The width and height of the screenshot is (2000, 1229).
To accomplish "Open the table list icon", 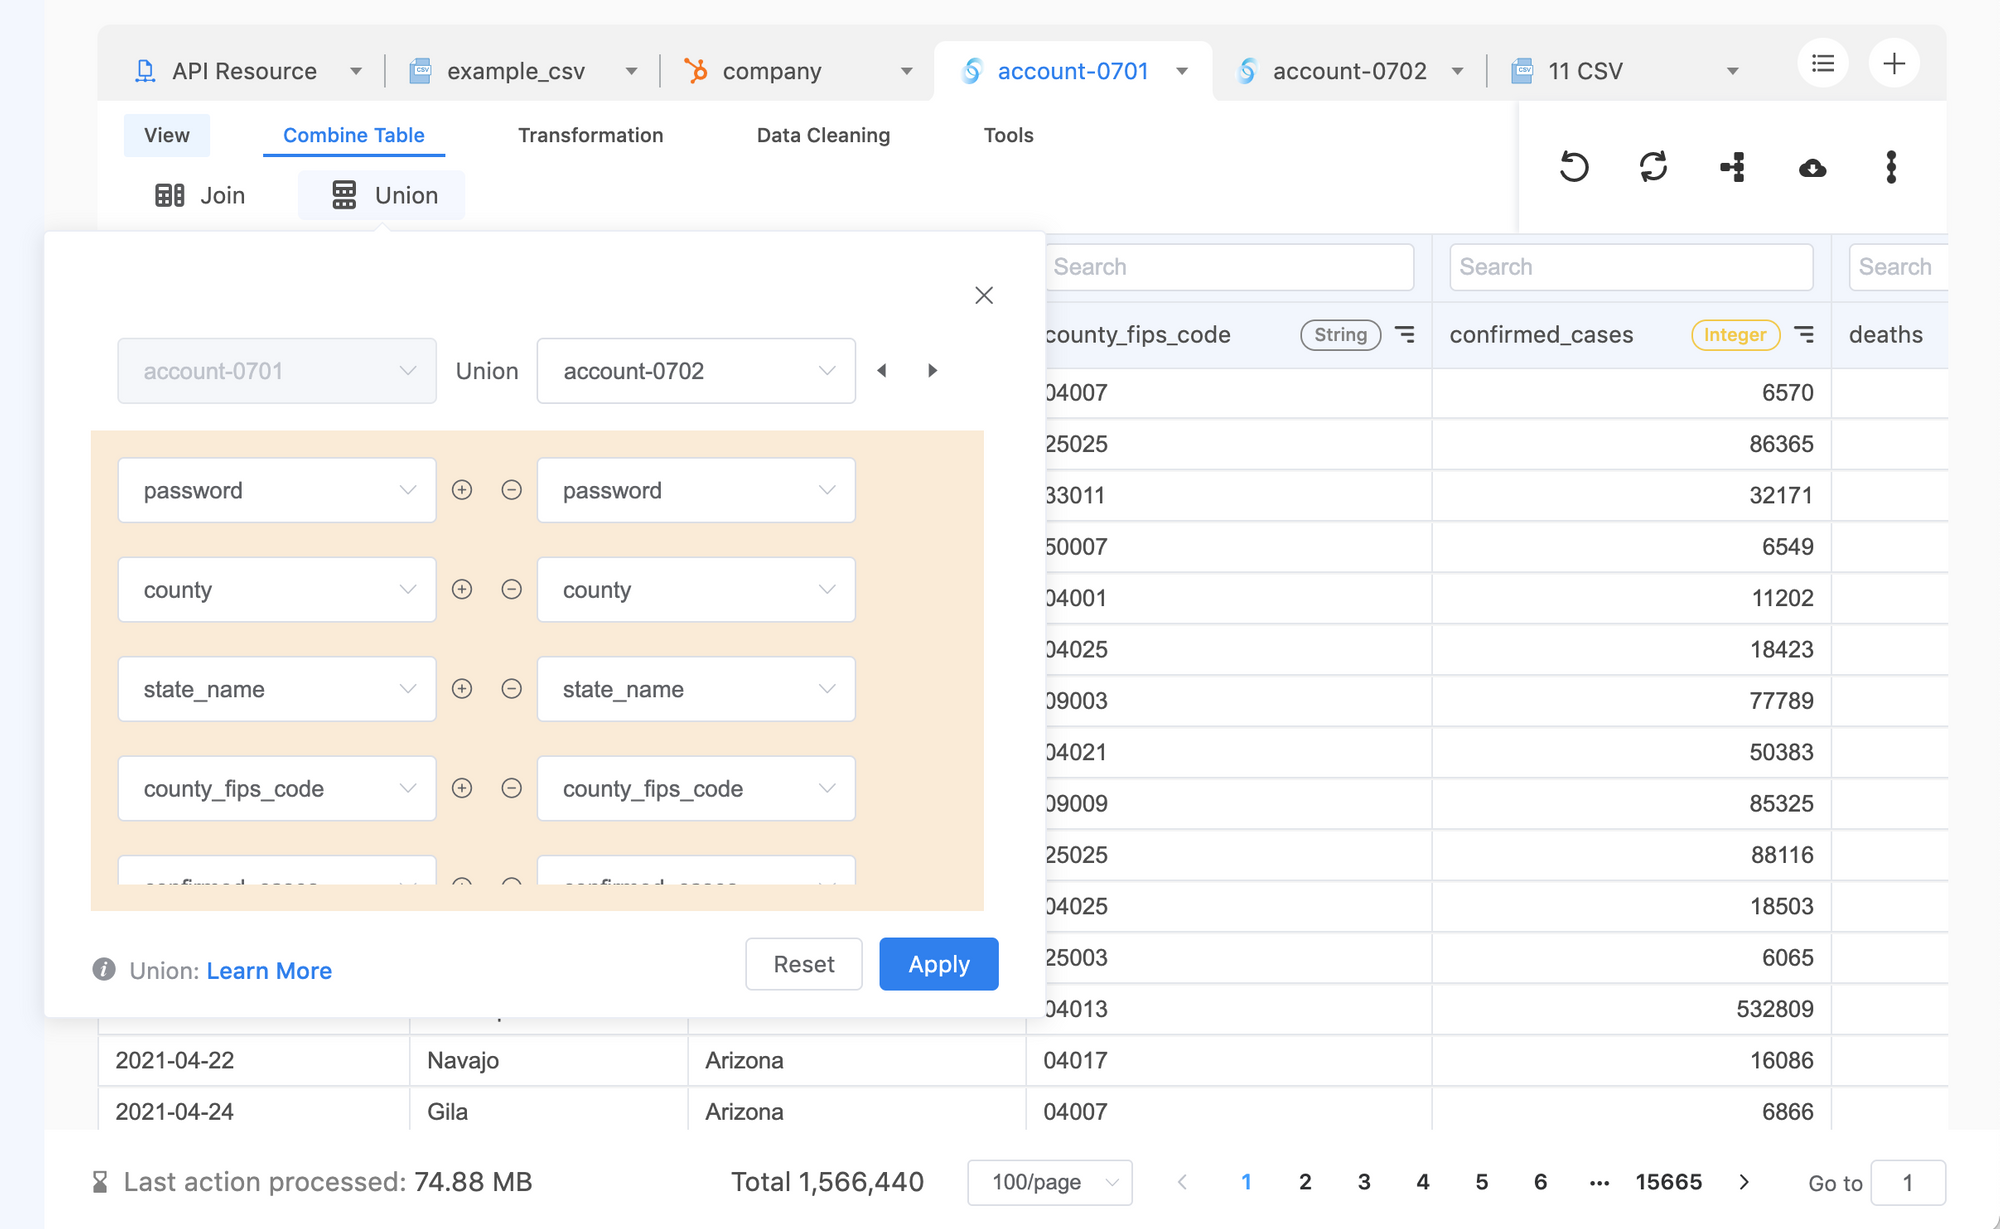I will point(1823,64).
